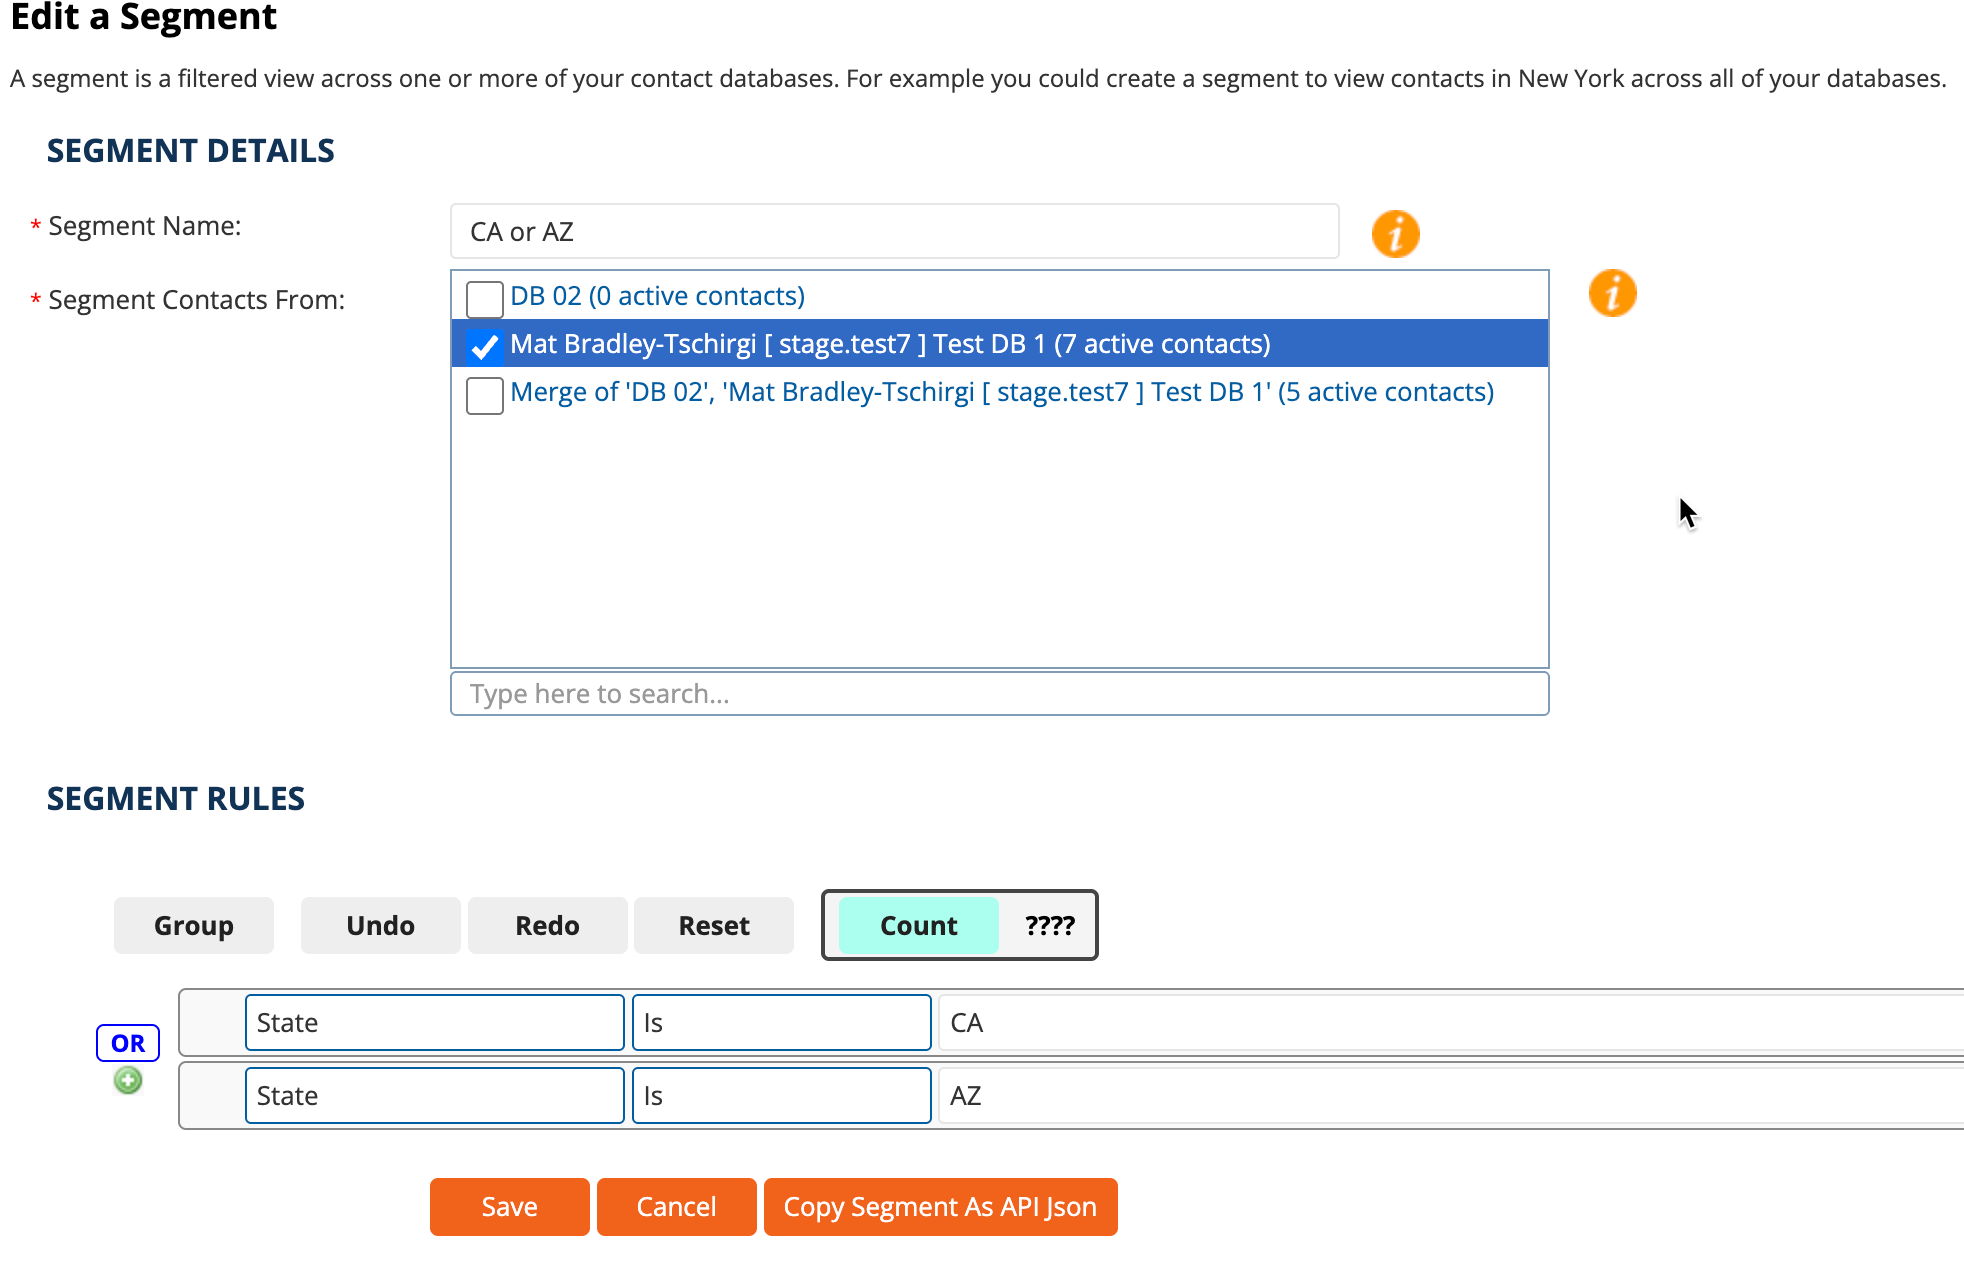Check the Merge of DB 02 checkbox
Image resolution: width=1964 pixels, height=1262 pixels.
point(485,395)
